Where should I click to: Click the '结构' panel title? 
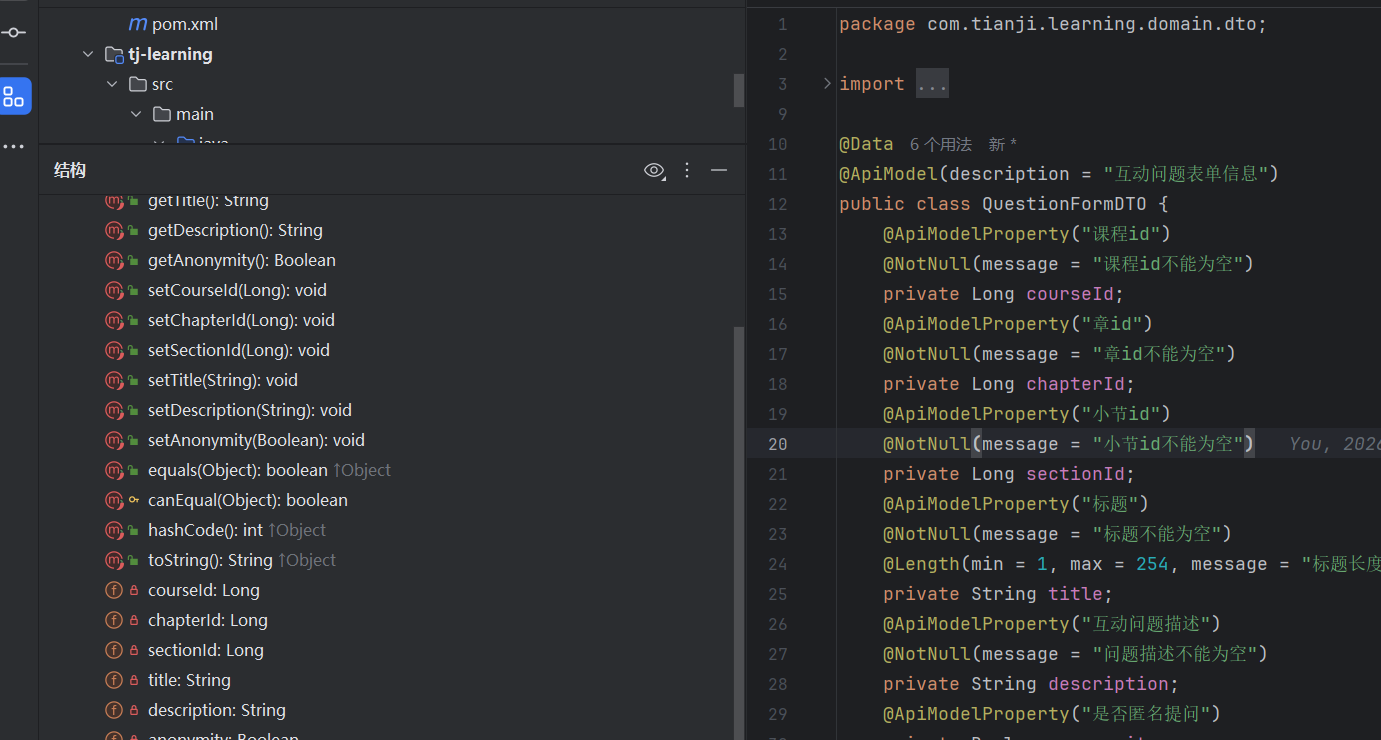[x=70, y=171]
